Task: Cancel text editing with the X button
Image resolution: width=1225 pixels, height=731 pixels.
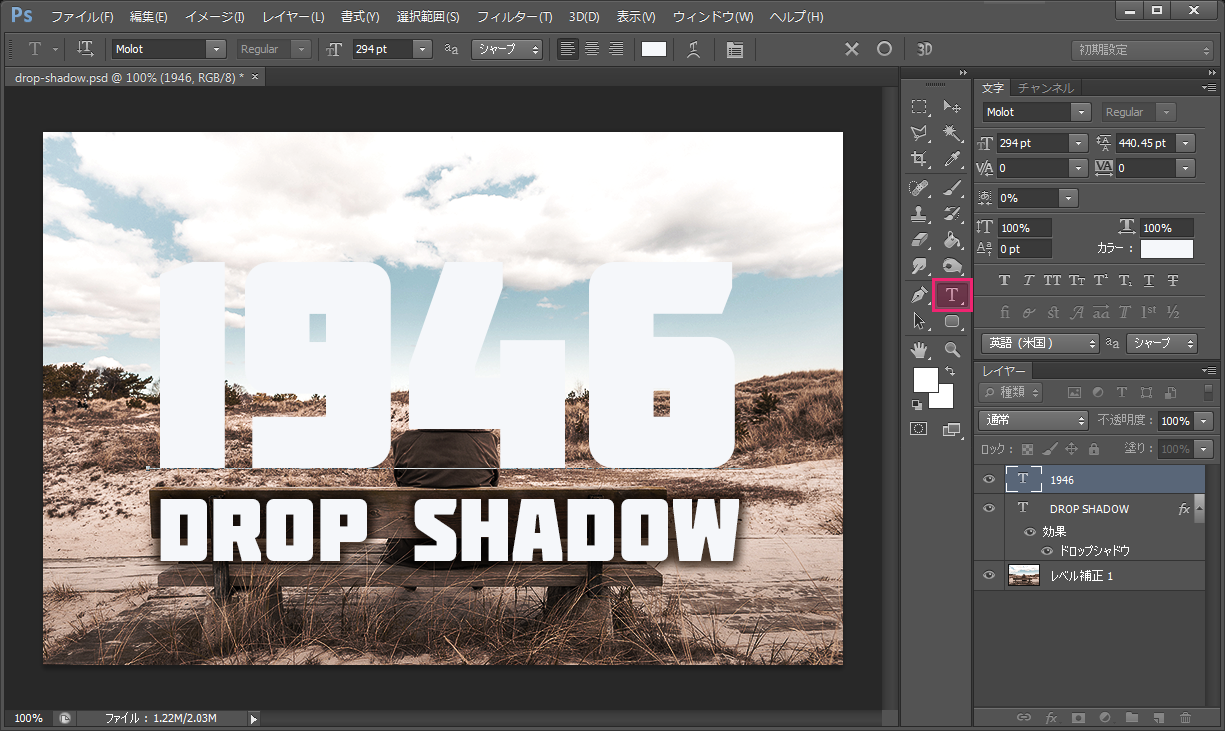Action: click(x=851, y=48)
